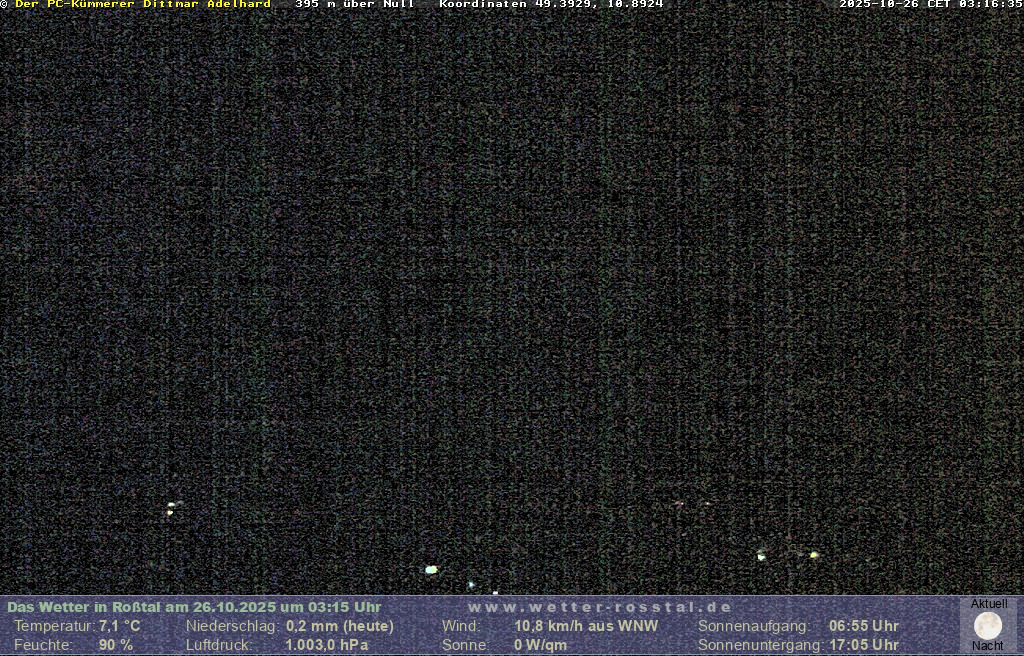This screenshot has height=656, width=1024.
Task: Click the Niederschlag value 0,2 mm (heute)
Action: pos(339,626)
